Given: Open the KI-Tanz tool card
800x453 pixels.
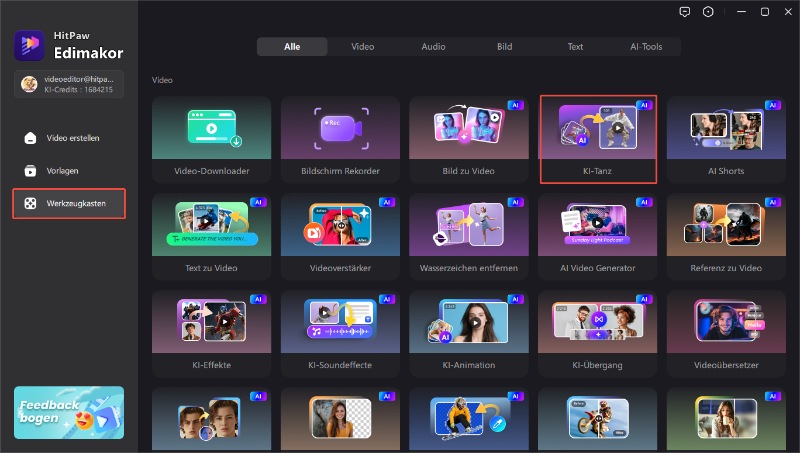Looking at the screenshot, I should [598, 138].
